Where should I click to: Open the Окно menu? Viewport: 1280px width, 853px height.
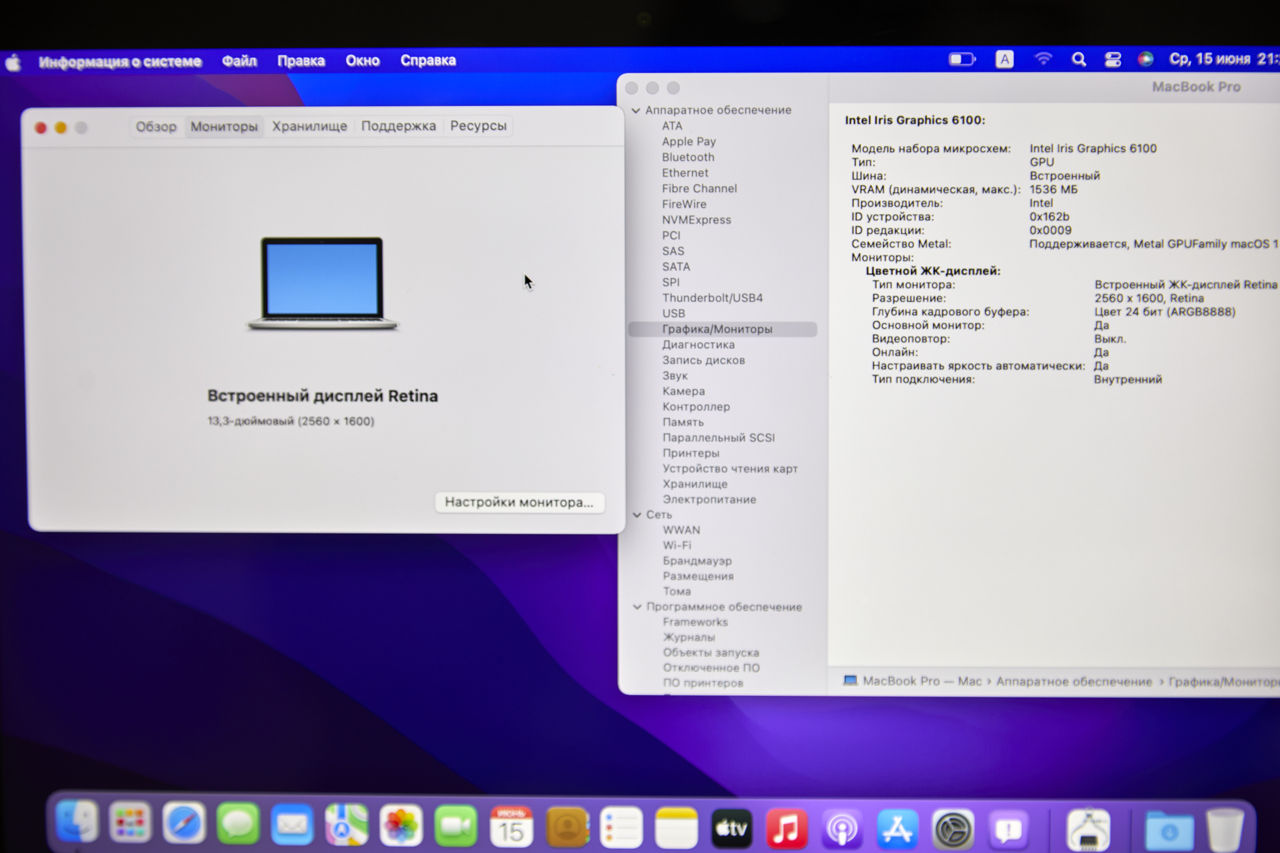(362, 60)
